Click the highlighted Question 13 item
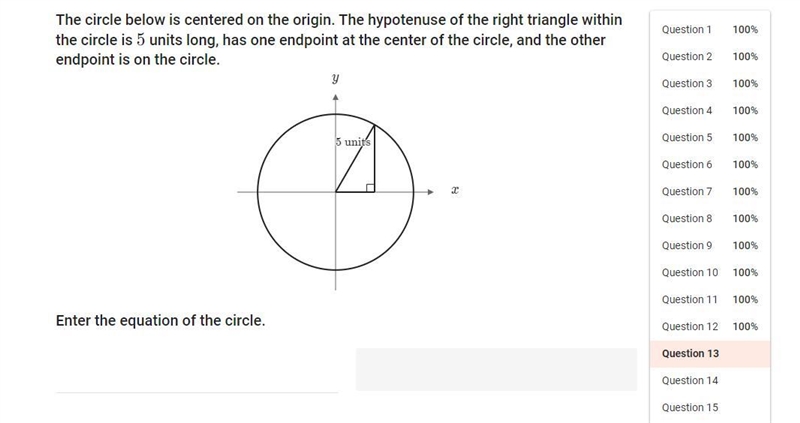This screenshot has width=800, height=423. [710, 354]
